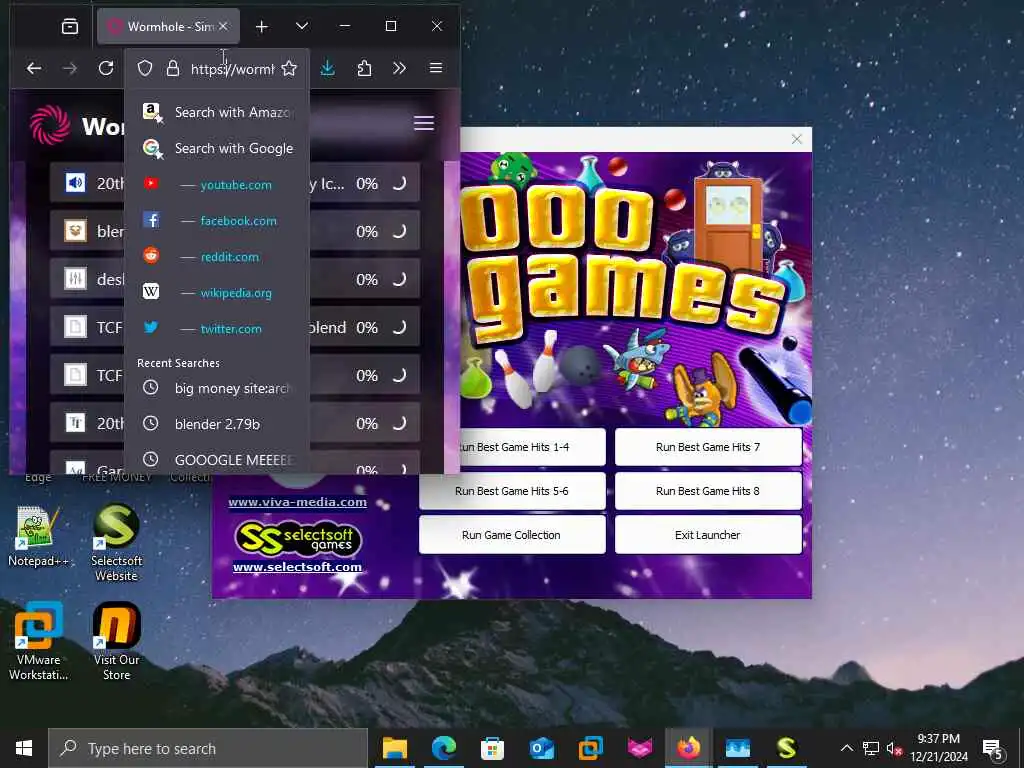Choose Search with Google suggestion
The height and width of the screenshot is (768, 1024).
click(217, 148)
